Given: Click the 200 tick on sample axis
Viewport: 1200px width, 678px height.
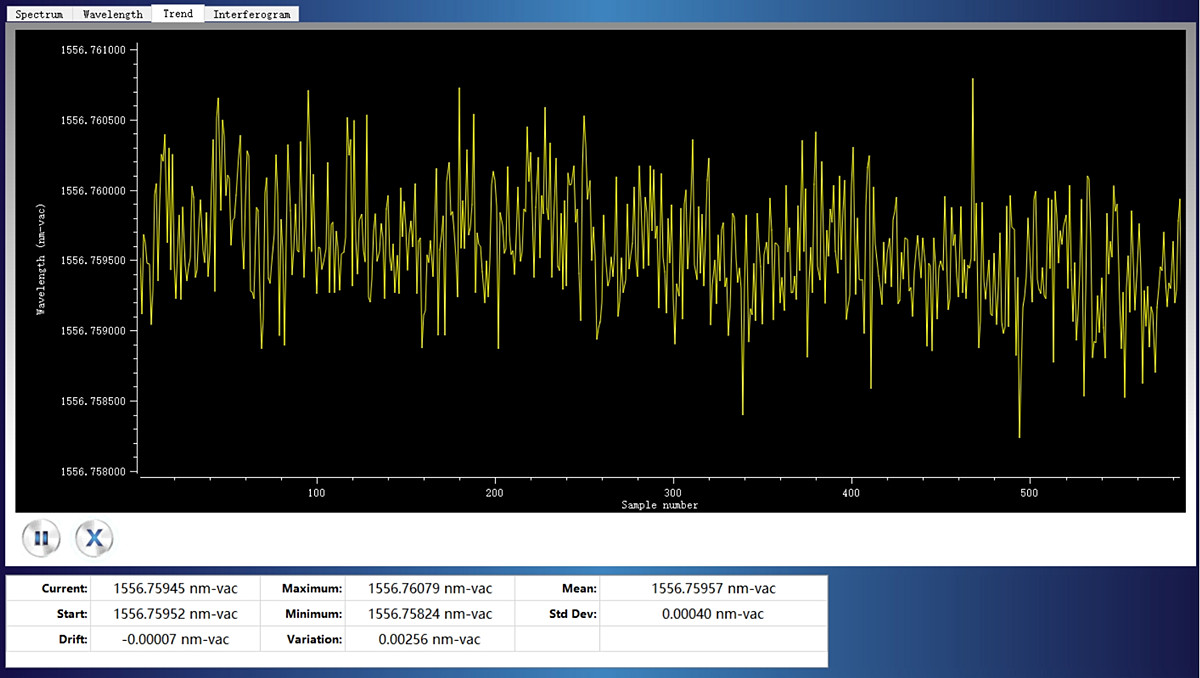Looking at the screenshot, I should click(495, 493).
